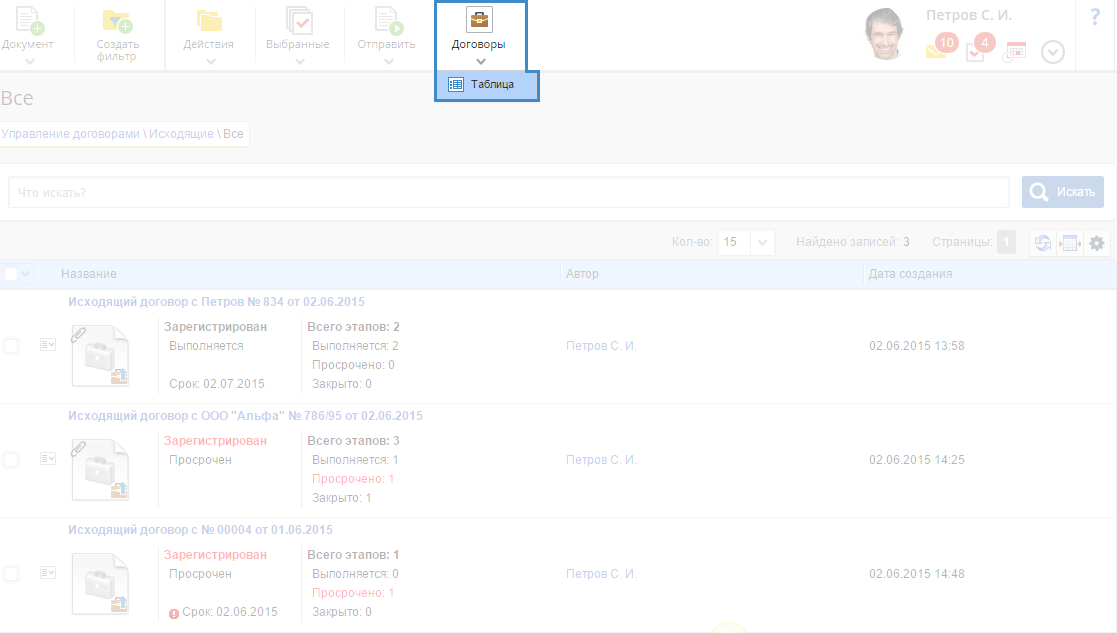The height and width of the screenshot is (633, 1117).
Task: Open row menu icon for № 00004 contract
Action: (48, 572)
